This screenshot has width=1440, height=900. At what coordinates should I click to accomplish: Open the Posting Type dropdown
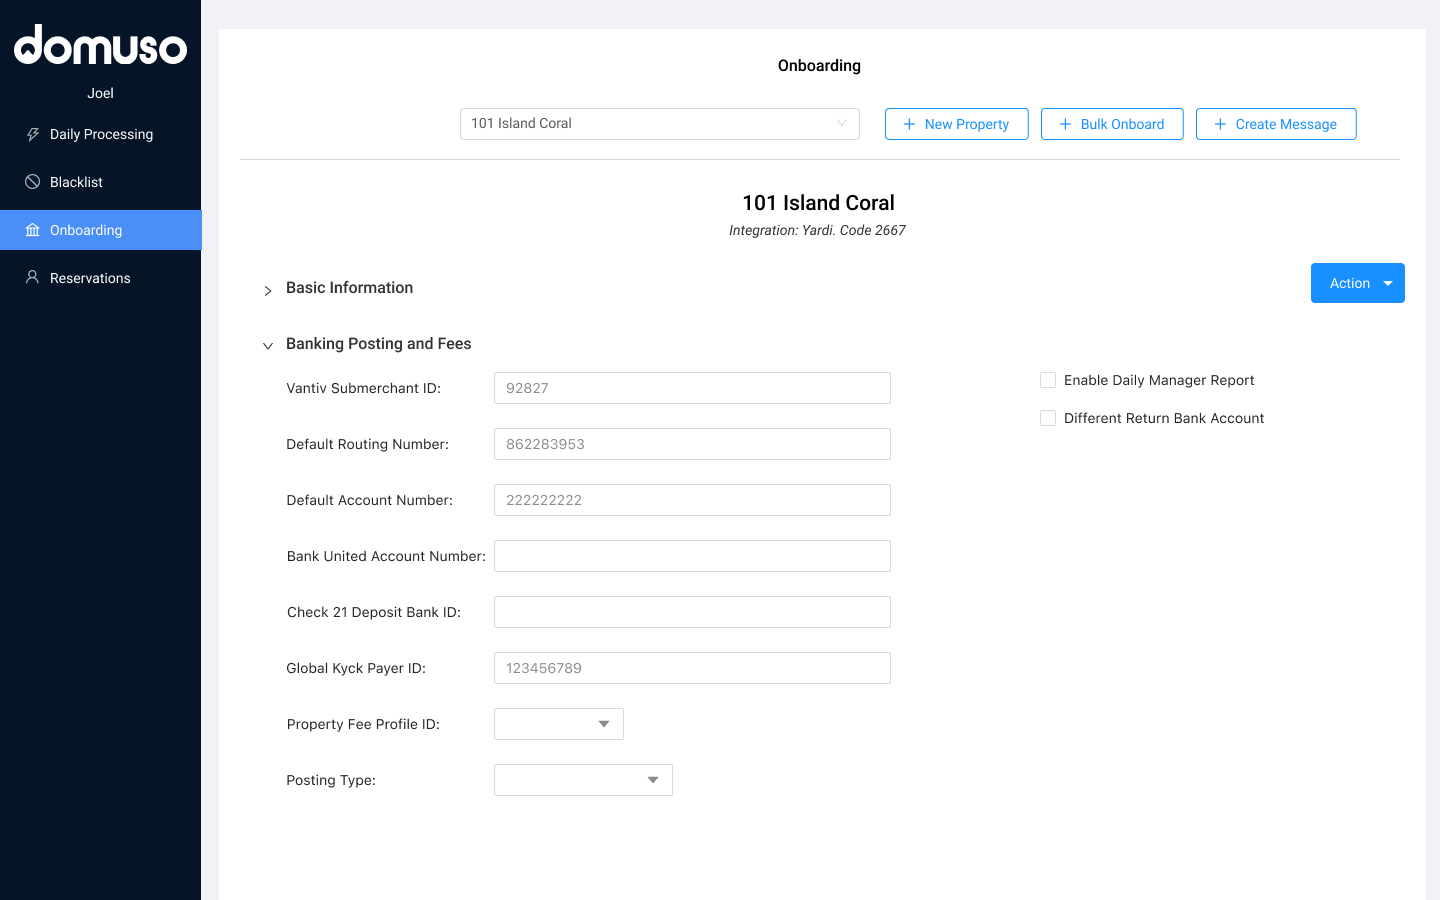583,780
